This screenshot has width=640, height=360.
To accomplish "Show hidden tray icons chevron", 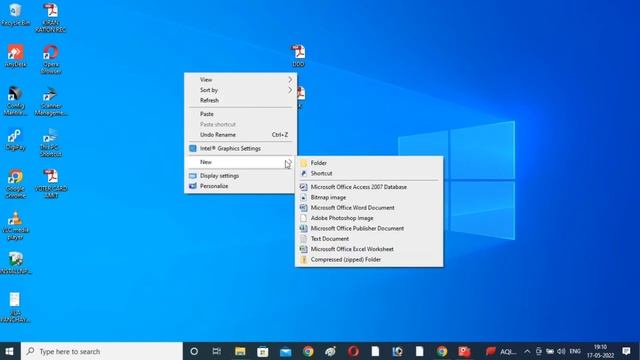I will 527,351.
